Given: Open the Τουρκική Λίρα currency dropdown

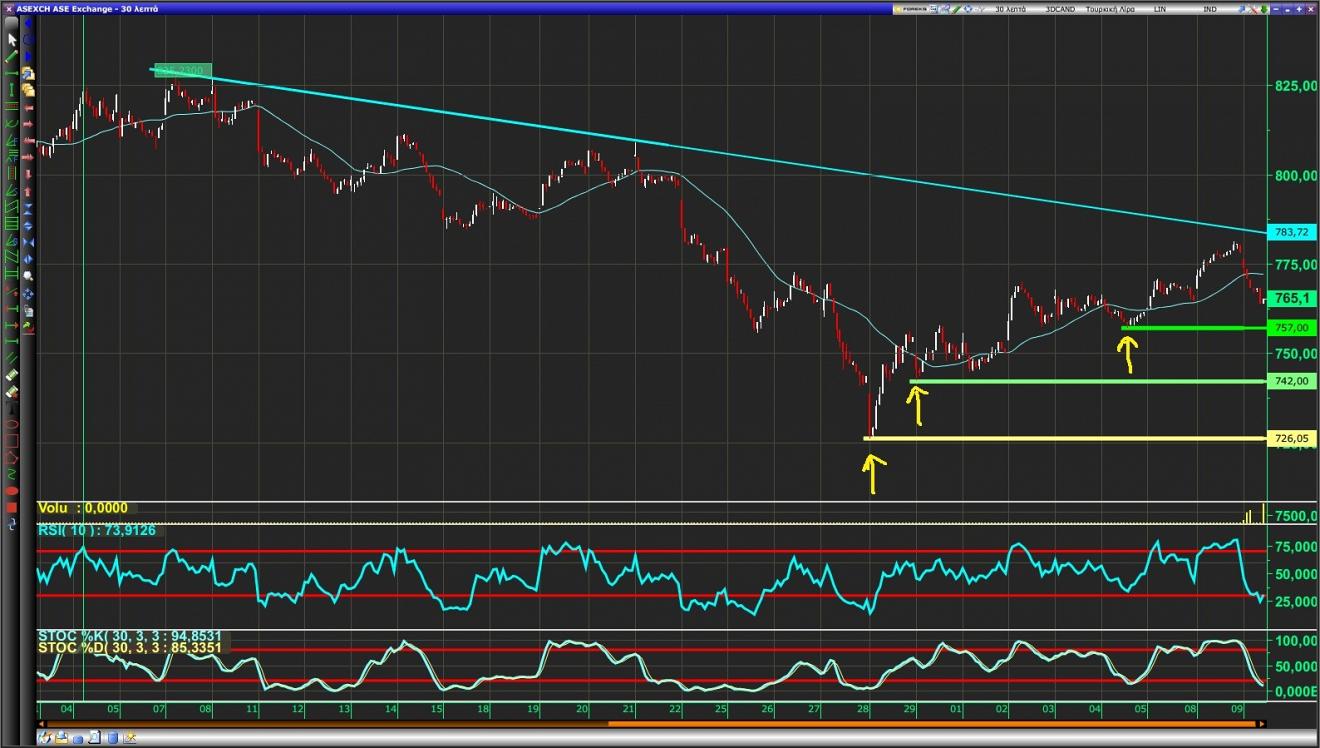Looking at the screenshot, I should tap(1110, 9).
